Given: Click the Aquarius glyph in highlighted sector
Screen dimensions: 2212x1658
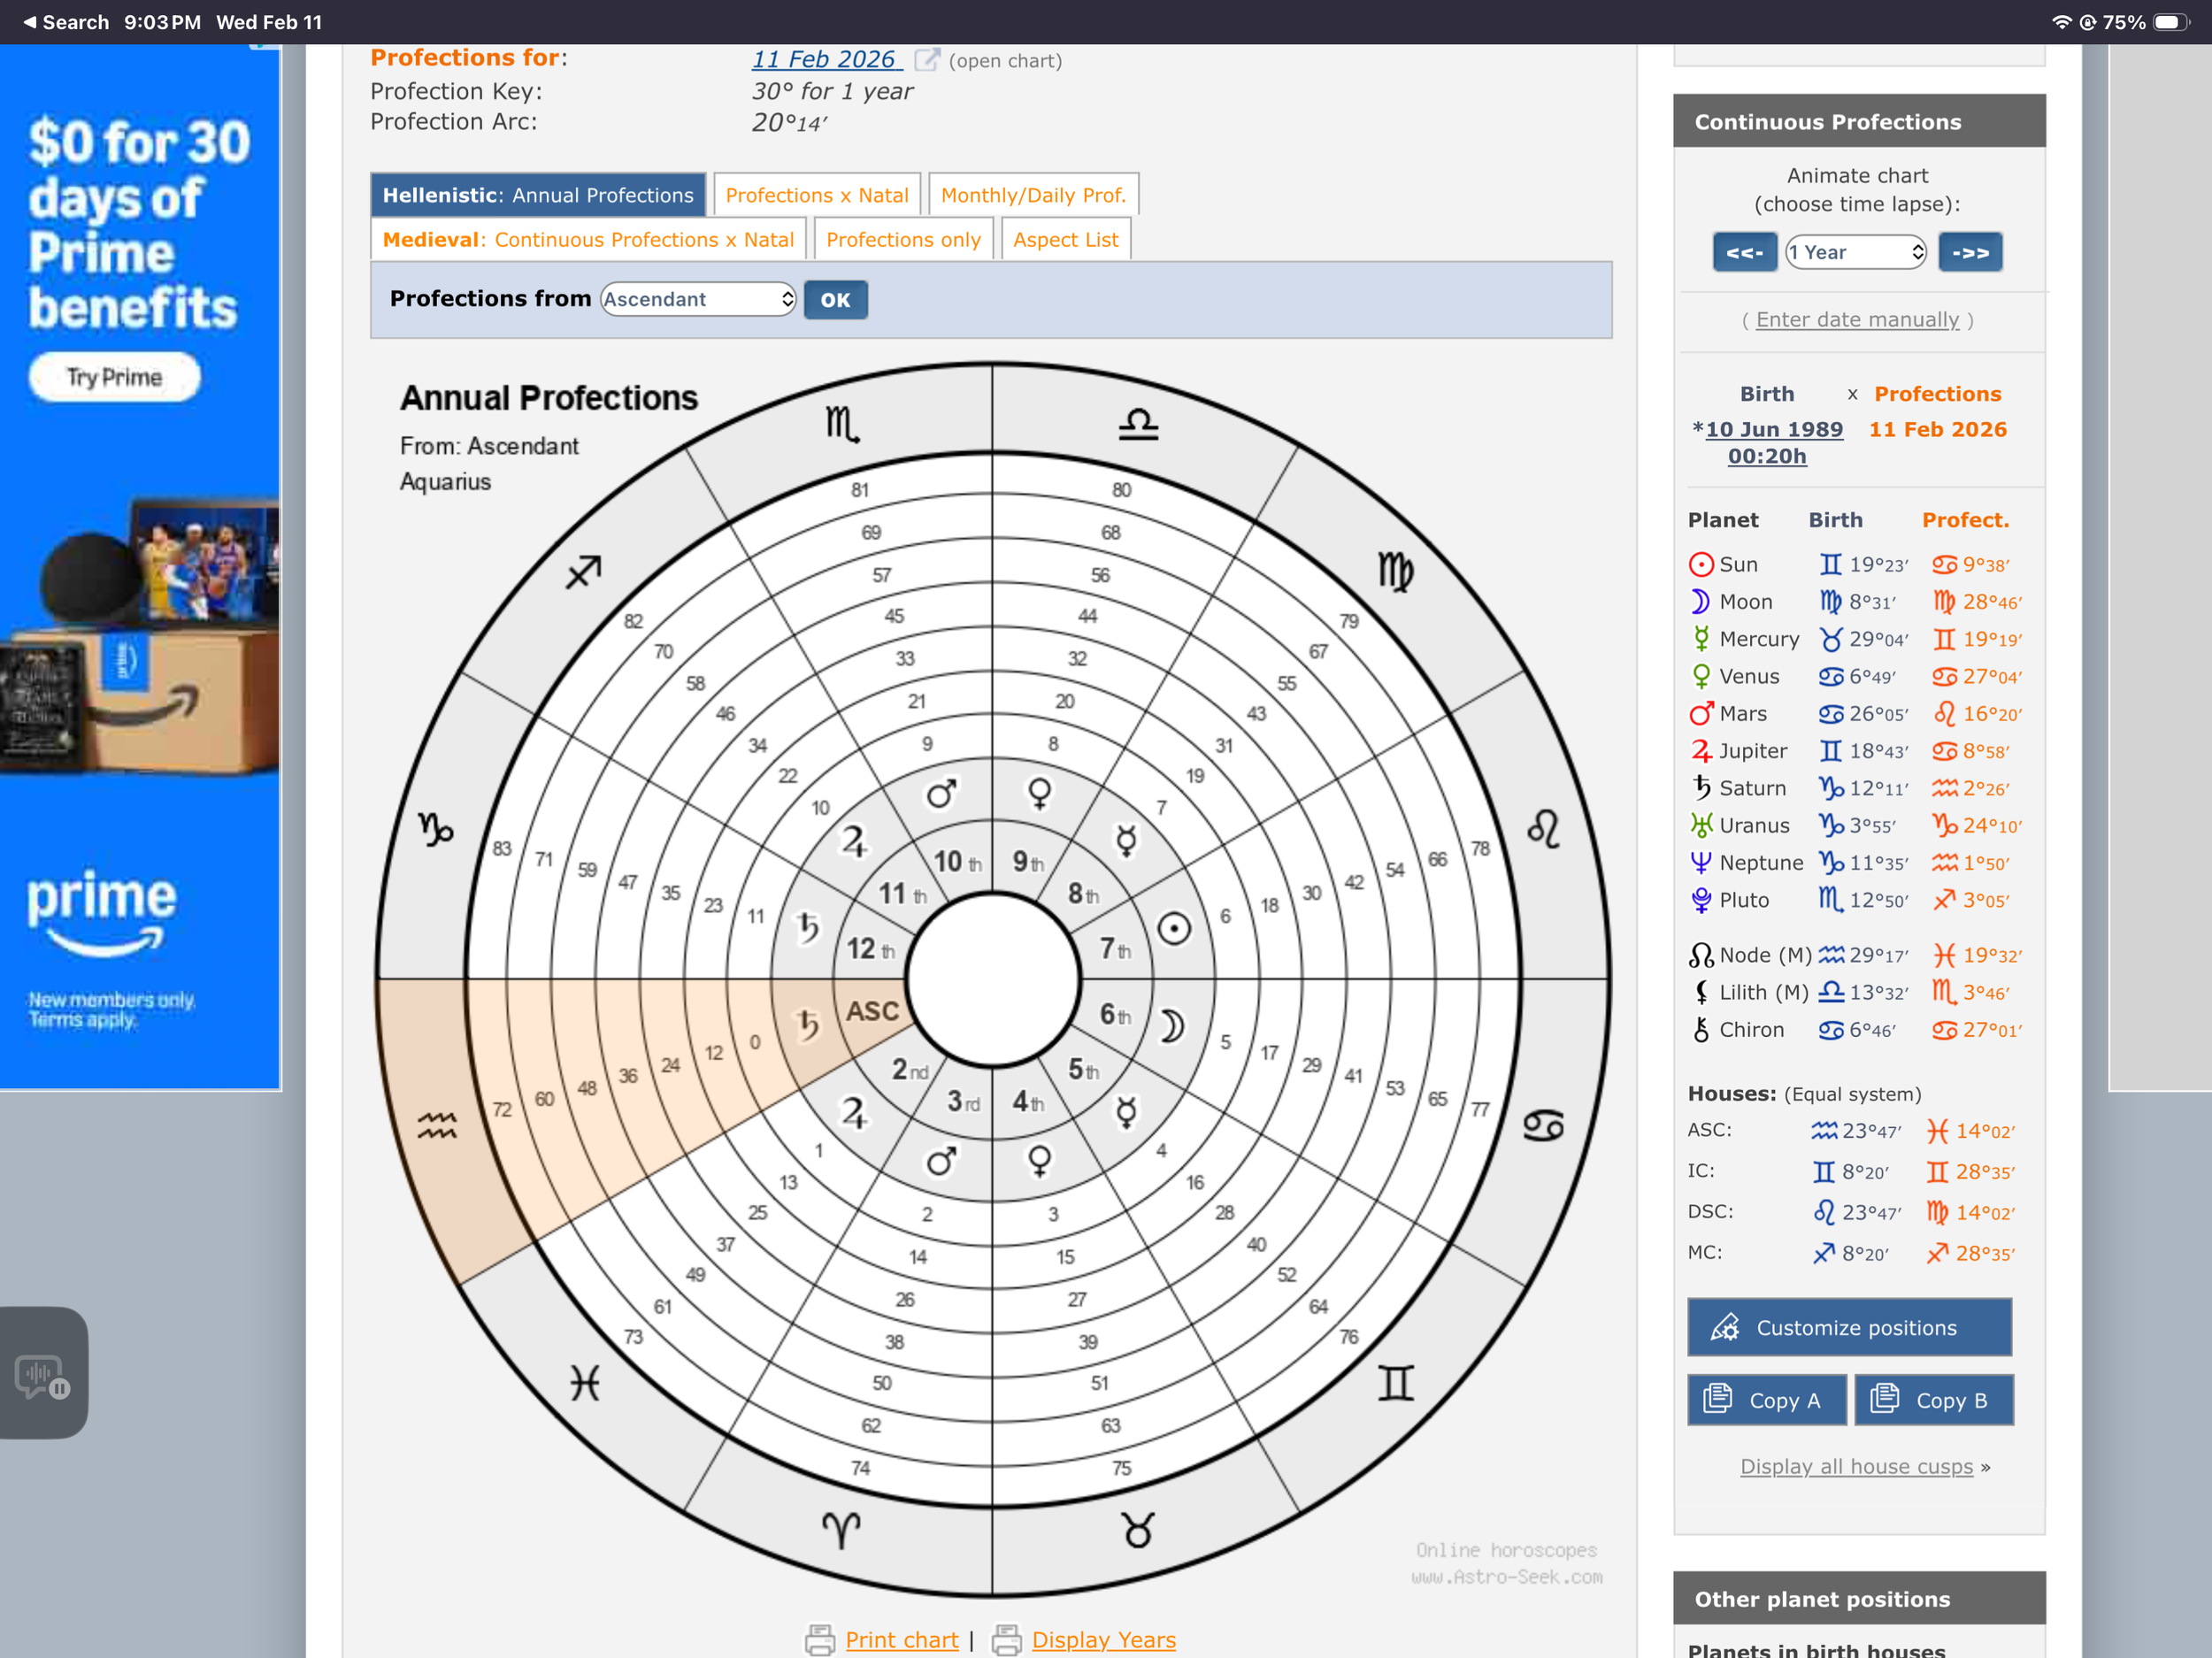Looking at the screenshot, I should tap(437, 1126).
